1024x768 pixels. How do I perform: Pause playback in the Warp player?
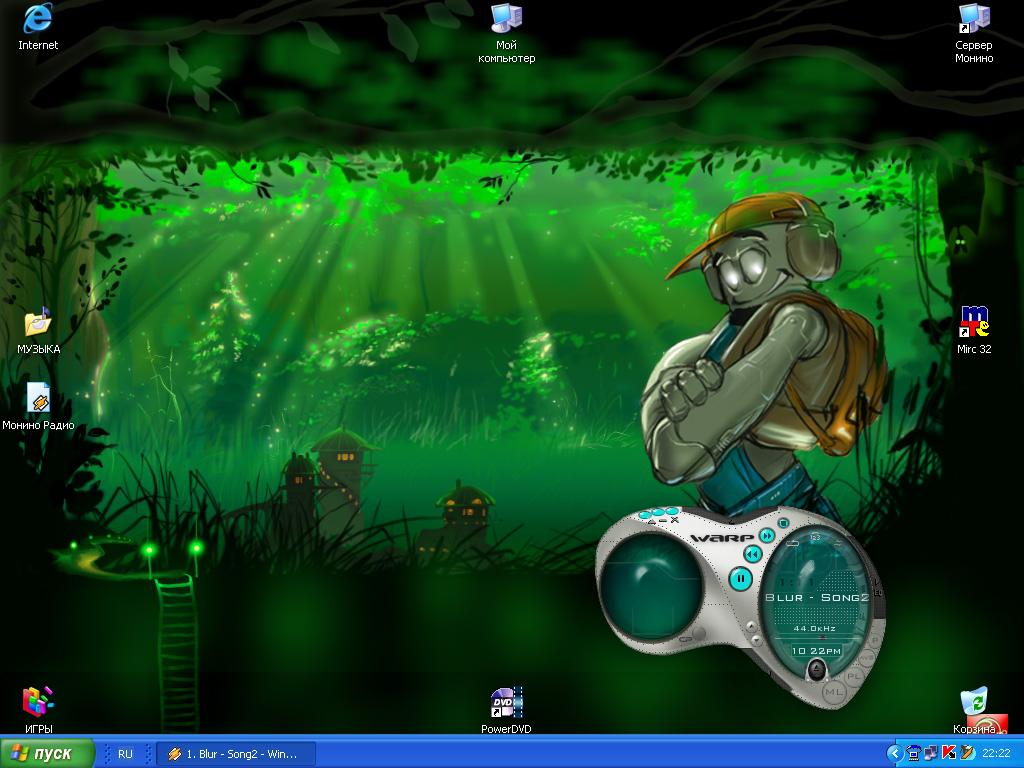click(x=741, y=579)
